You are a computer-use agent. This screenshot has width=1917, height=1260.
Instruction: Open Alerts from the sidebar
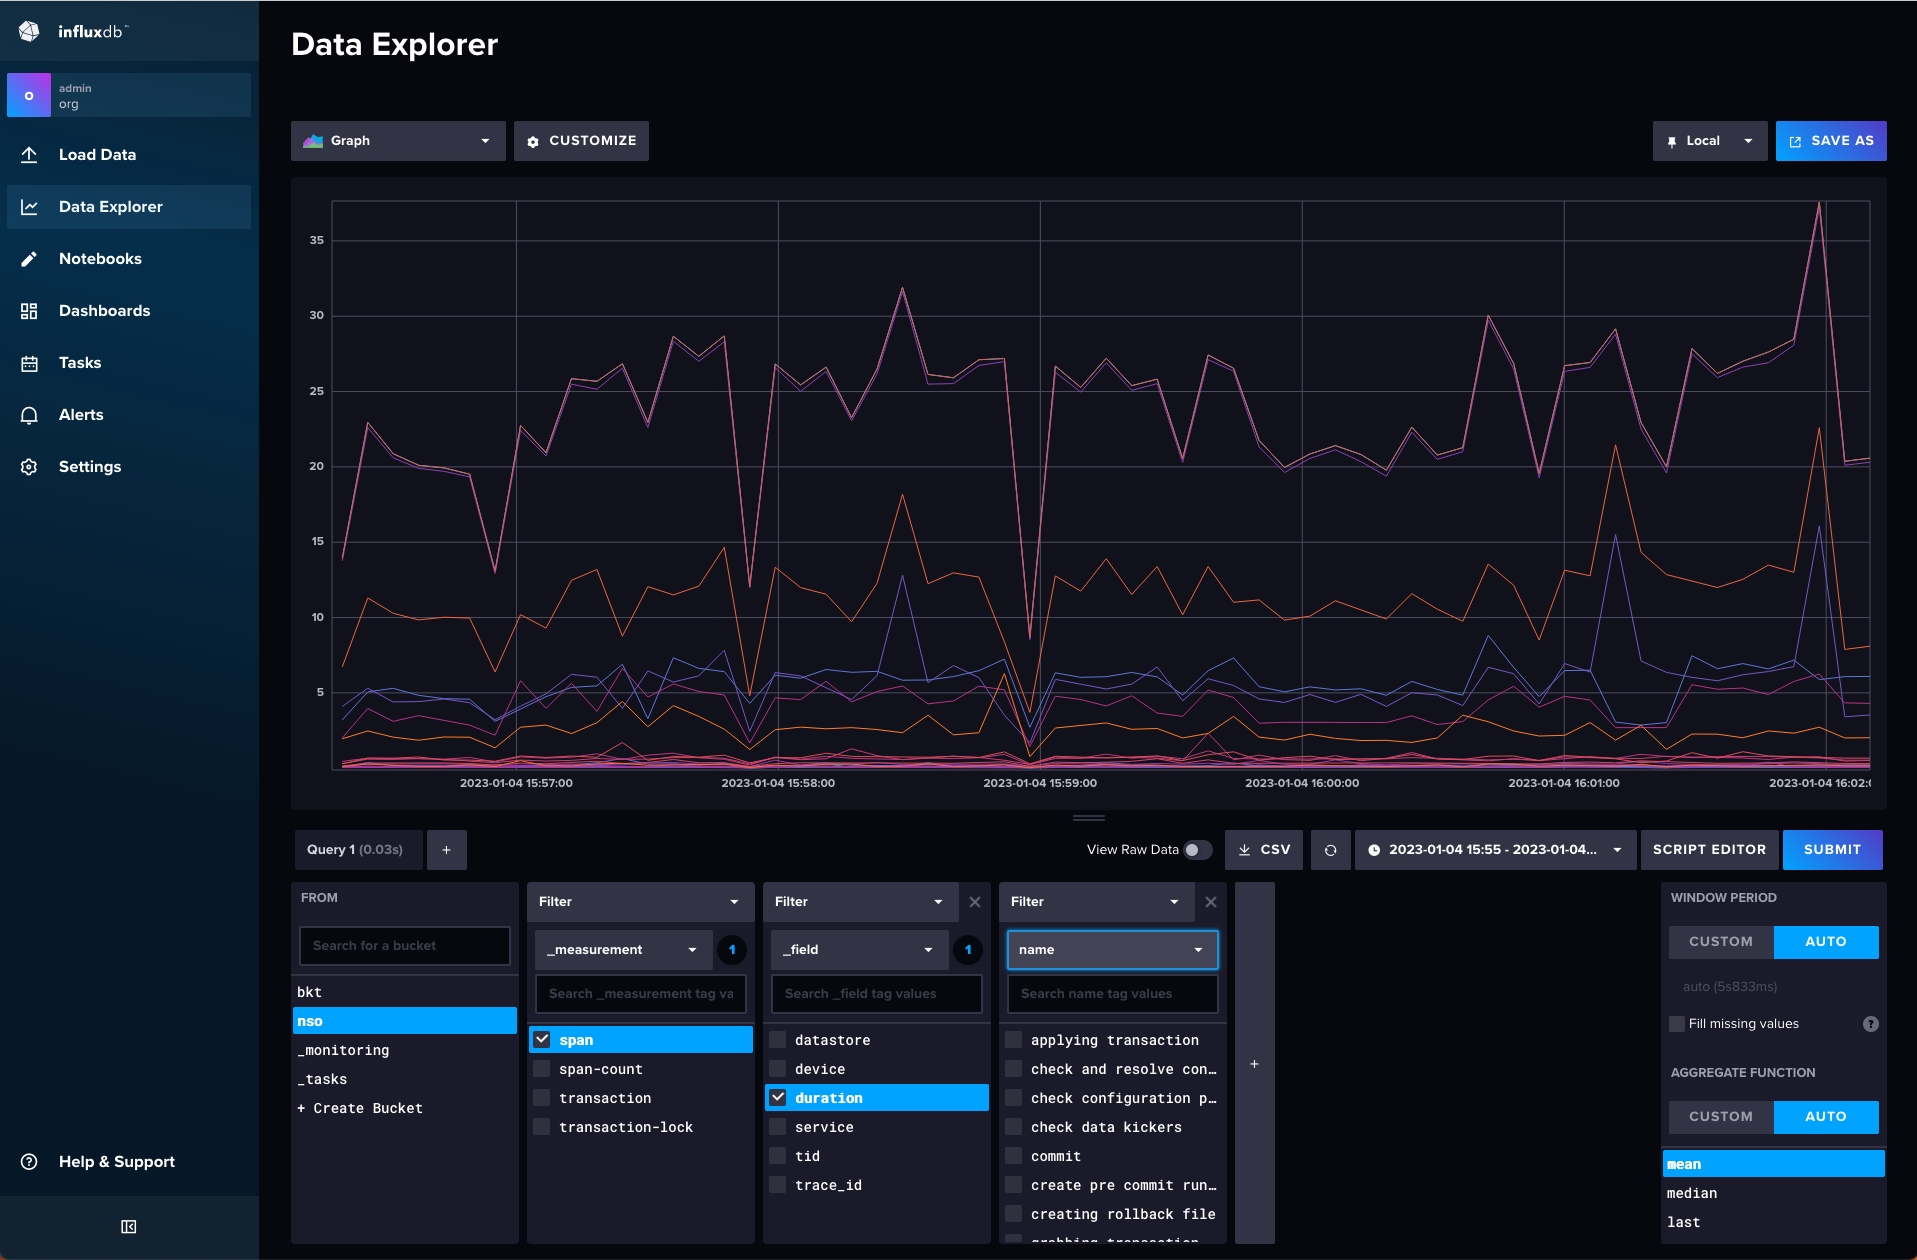pos(81,415)
